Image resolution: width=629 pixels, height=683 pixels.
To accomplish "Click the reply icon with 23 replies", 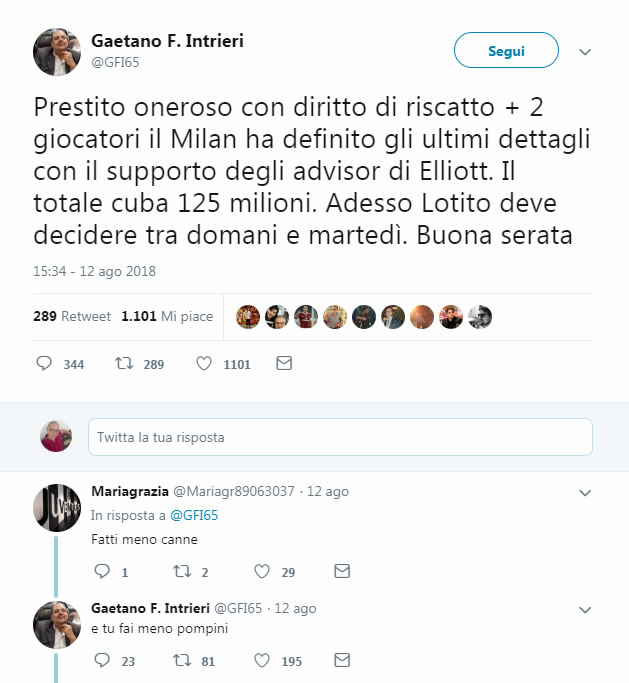I will tap(101, 660).
